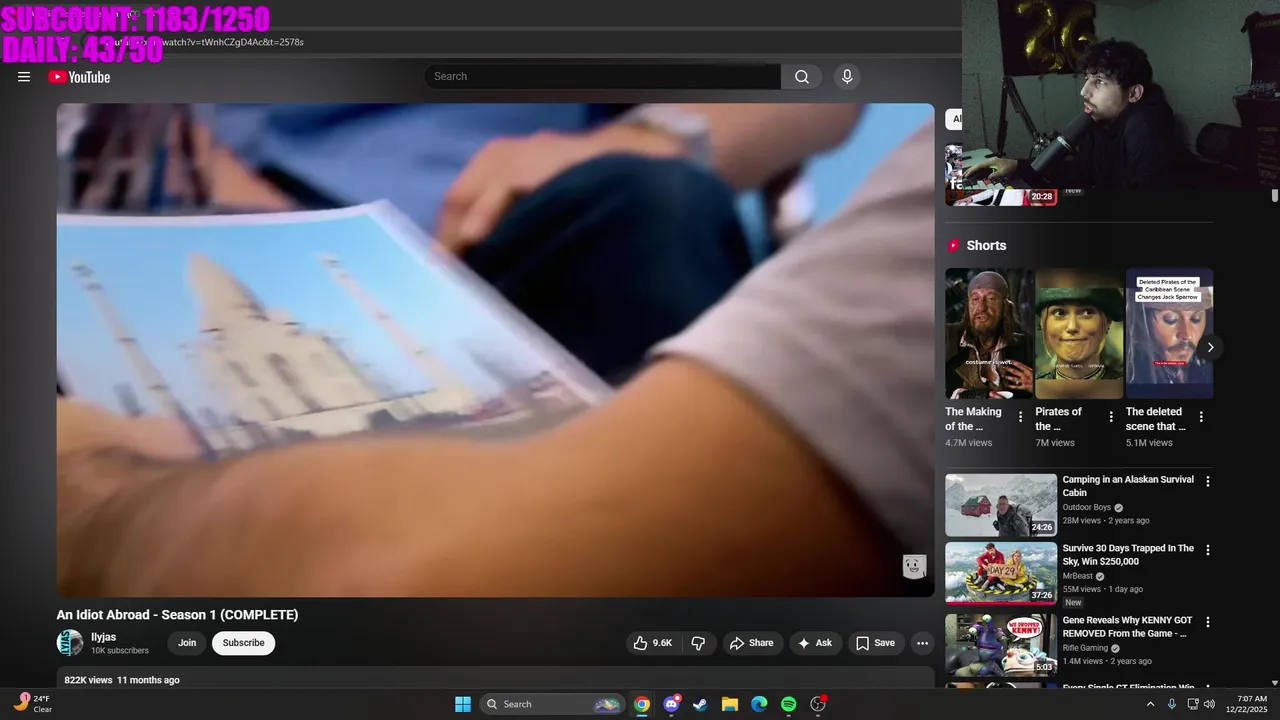Viewport: 1280px width, 720px height.
Task: Play Camping in an Alaskan Survival Cabin thumbnail
Action: click(x=1001, y=505)
